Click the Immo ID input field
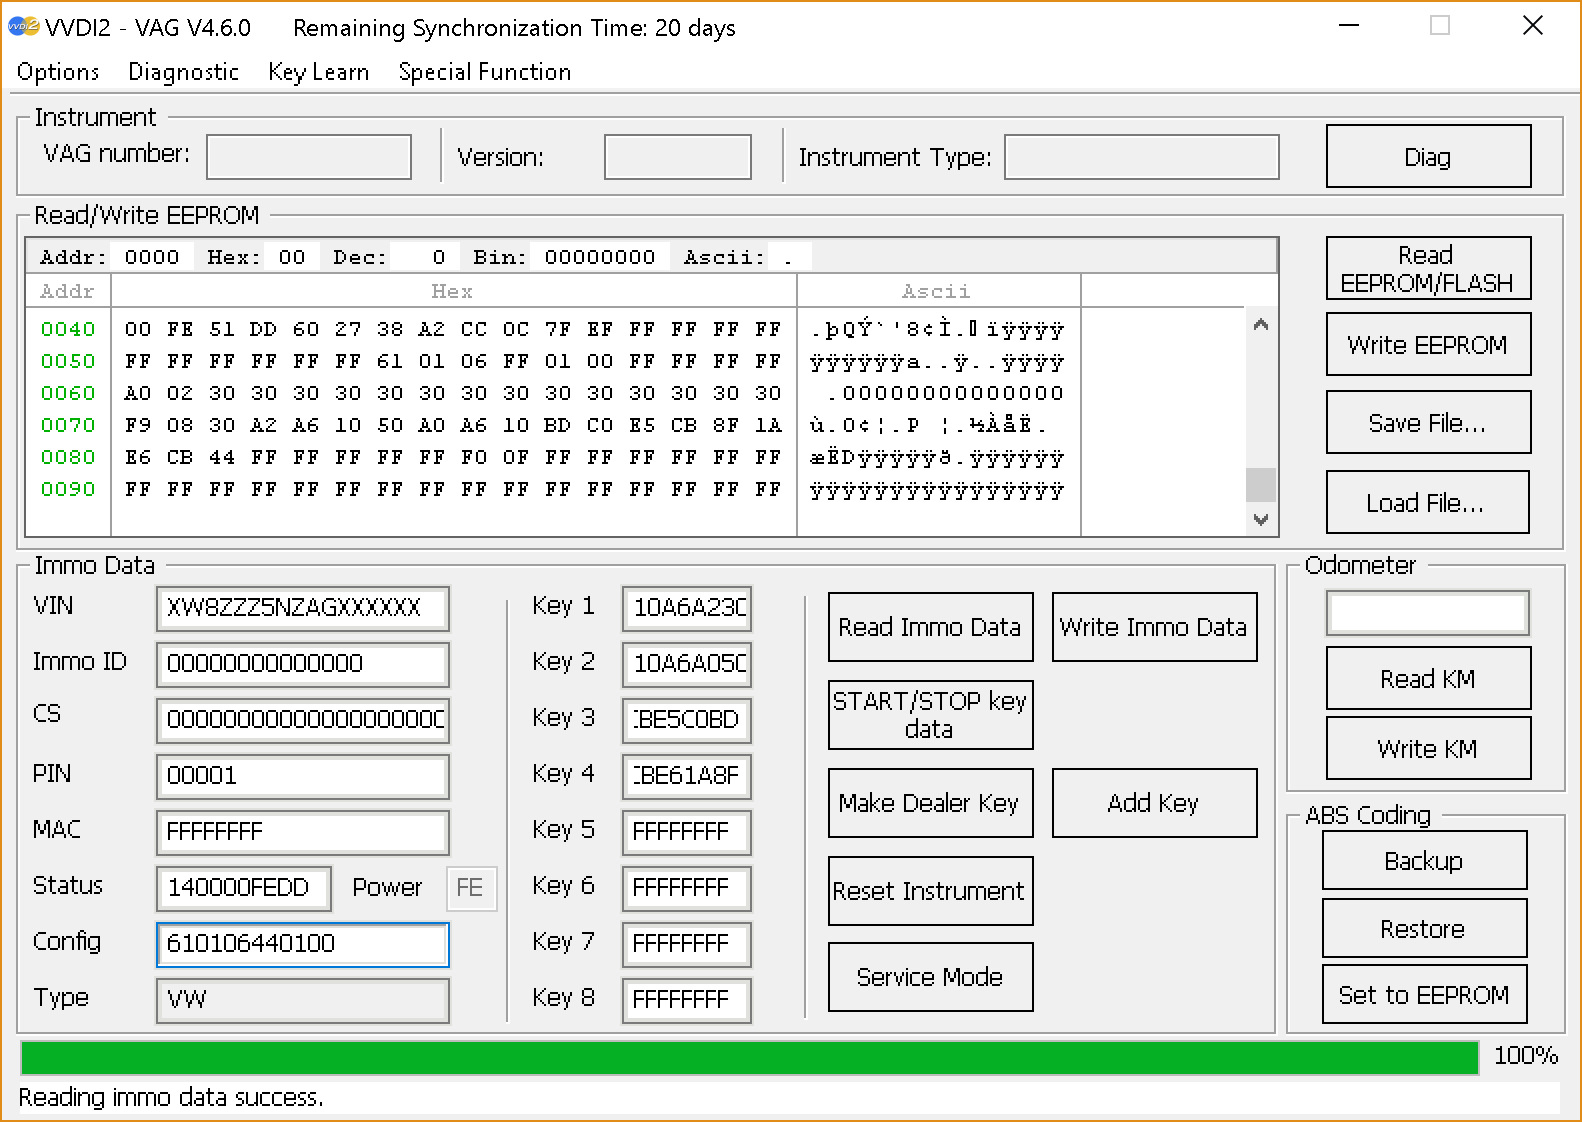Image resolution: width=1582 pixels, height=1122 pixels. (303, 664)
